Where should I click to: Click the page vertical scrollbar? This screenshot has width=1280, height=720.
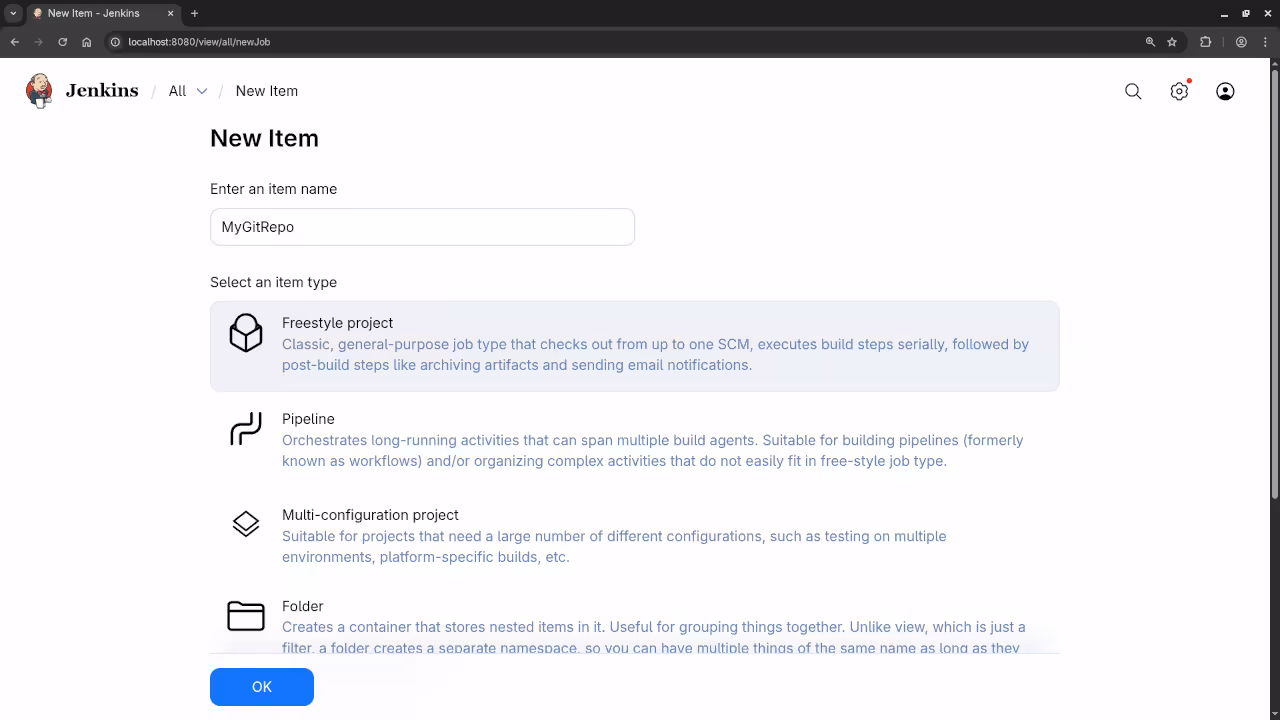pos(1274,280)
